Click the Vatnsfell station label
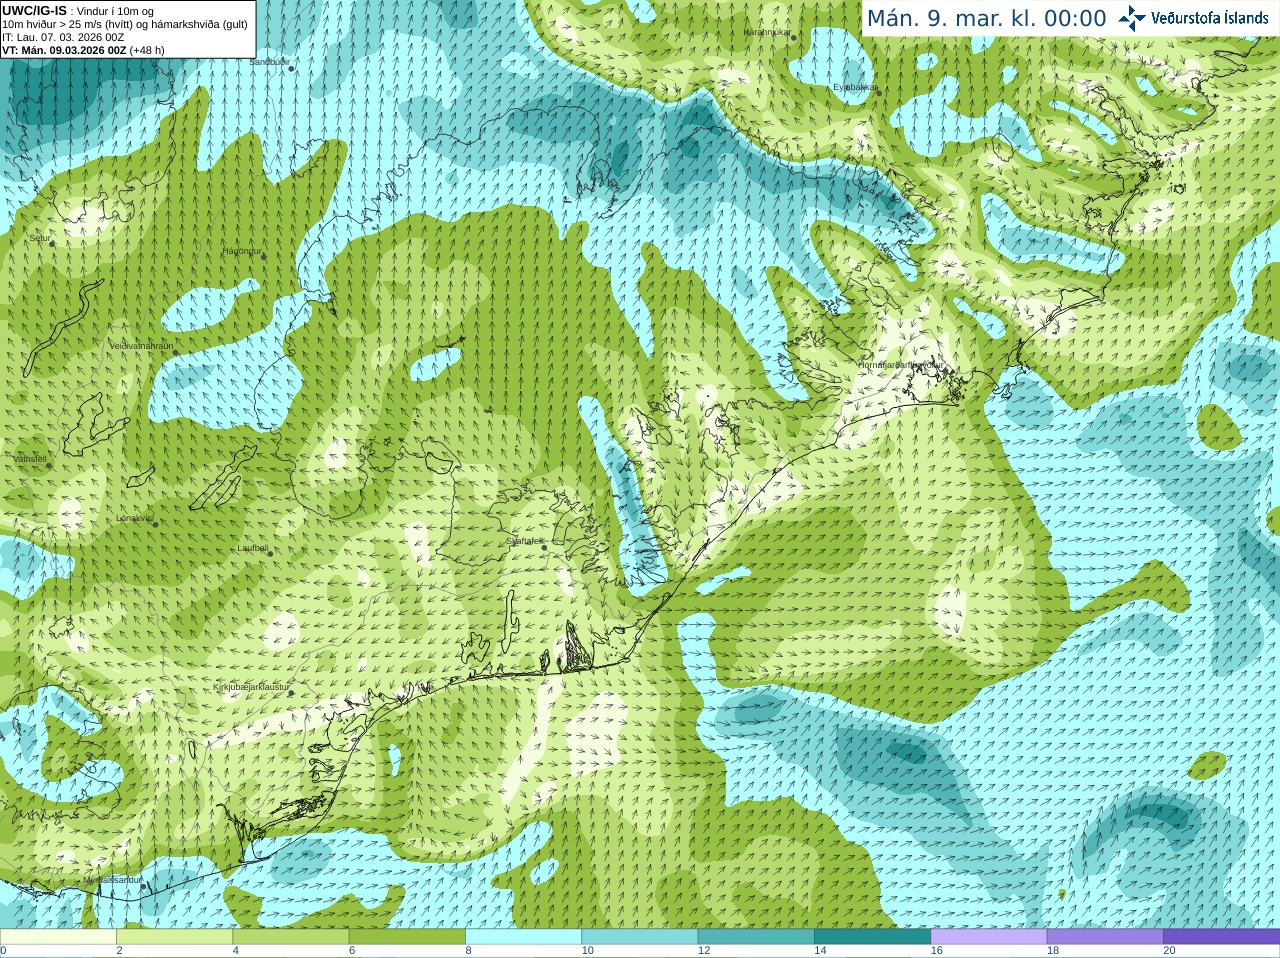 [x=30, y=459]
